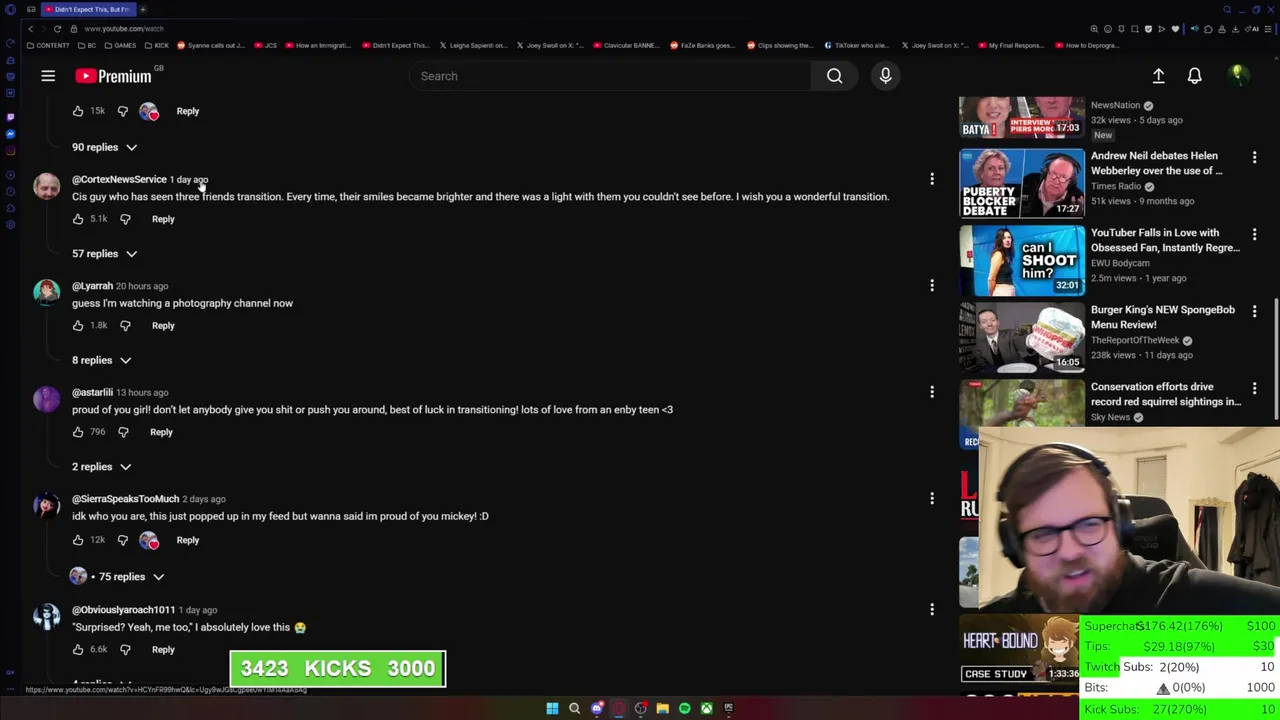Open @SierraSpeaksTooMuch profile avatar

coord(47,506)
